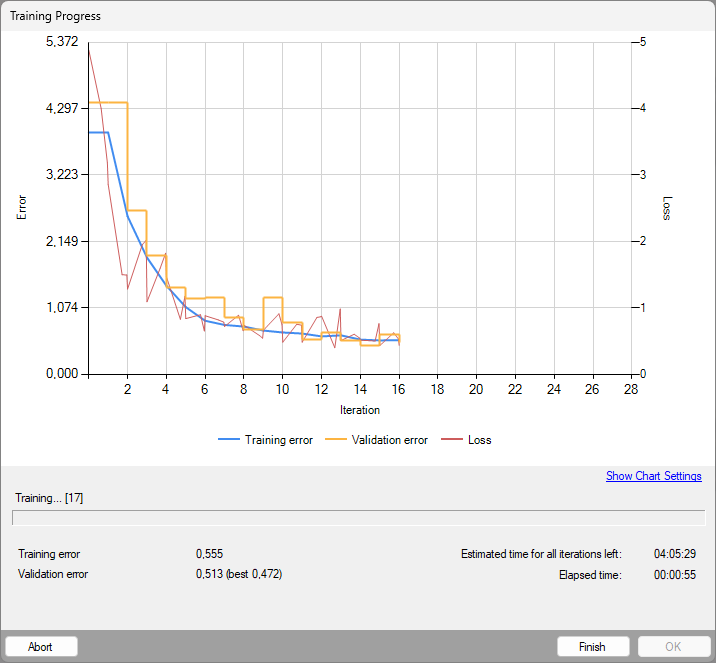Click the Abort button
The height and width of the screenshot is (663, 716).
pyautogui.click(x=41, y=646)
